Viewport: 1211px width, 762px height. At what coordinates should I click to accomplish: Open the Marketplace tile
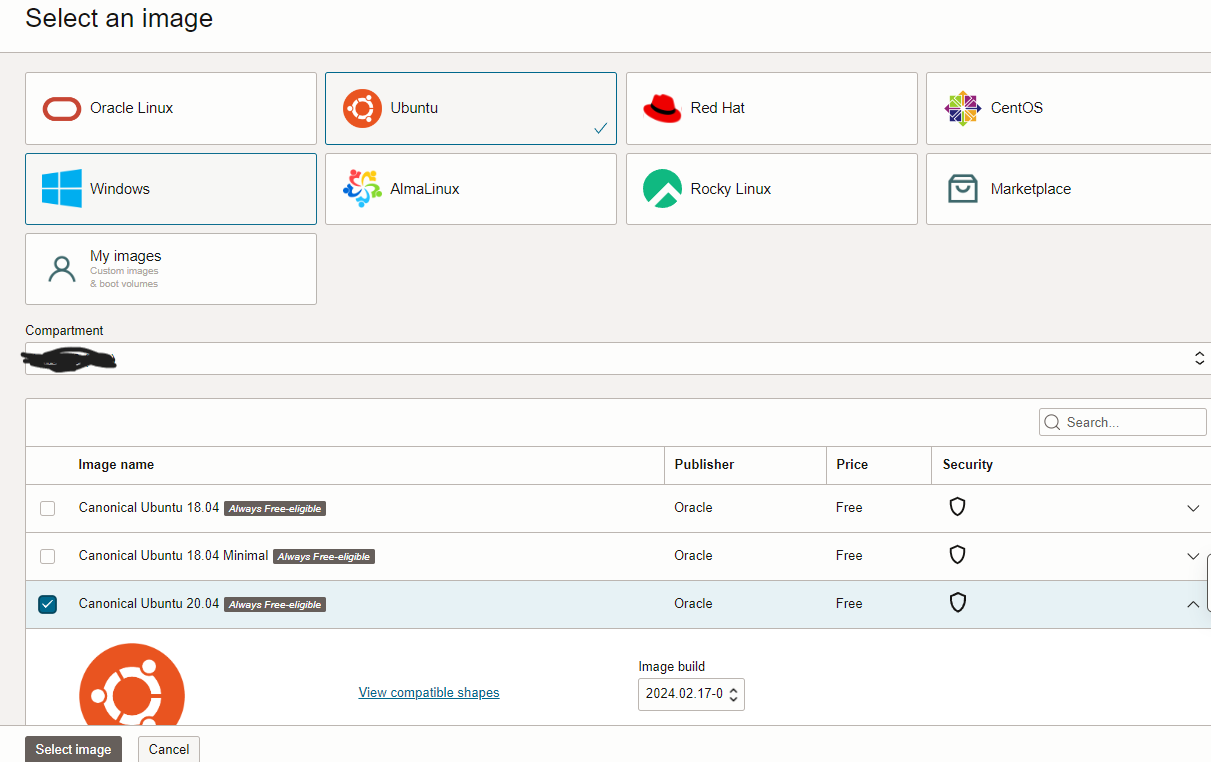1068,189
